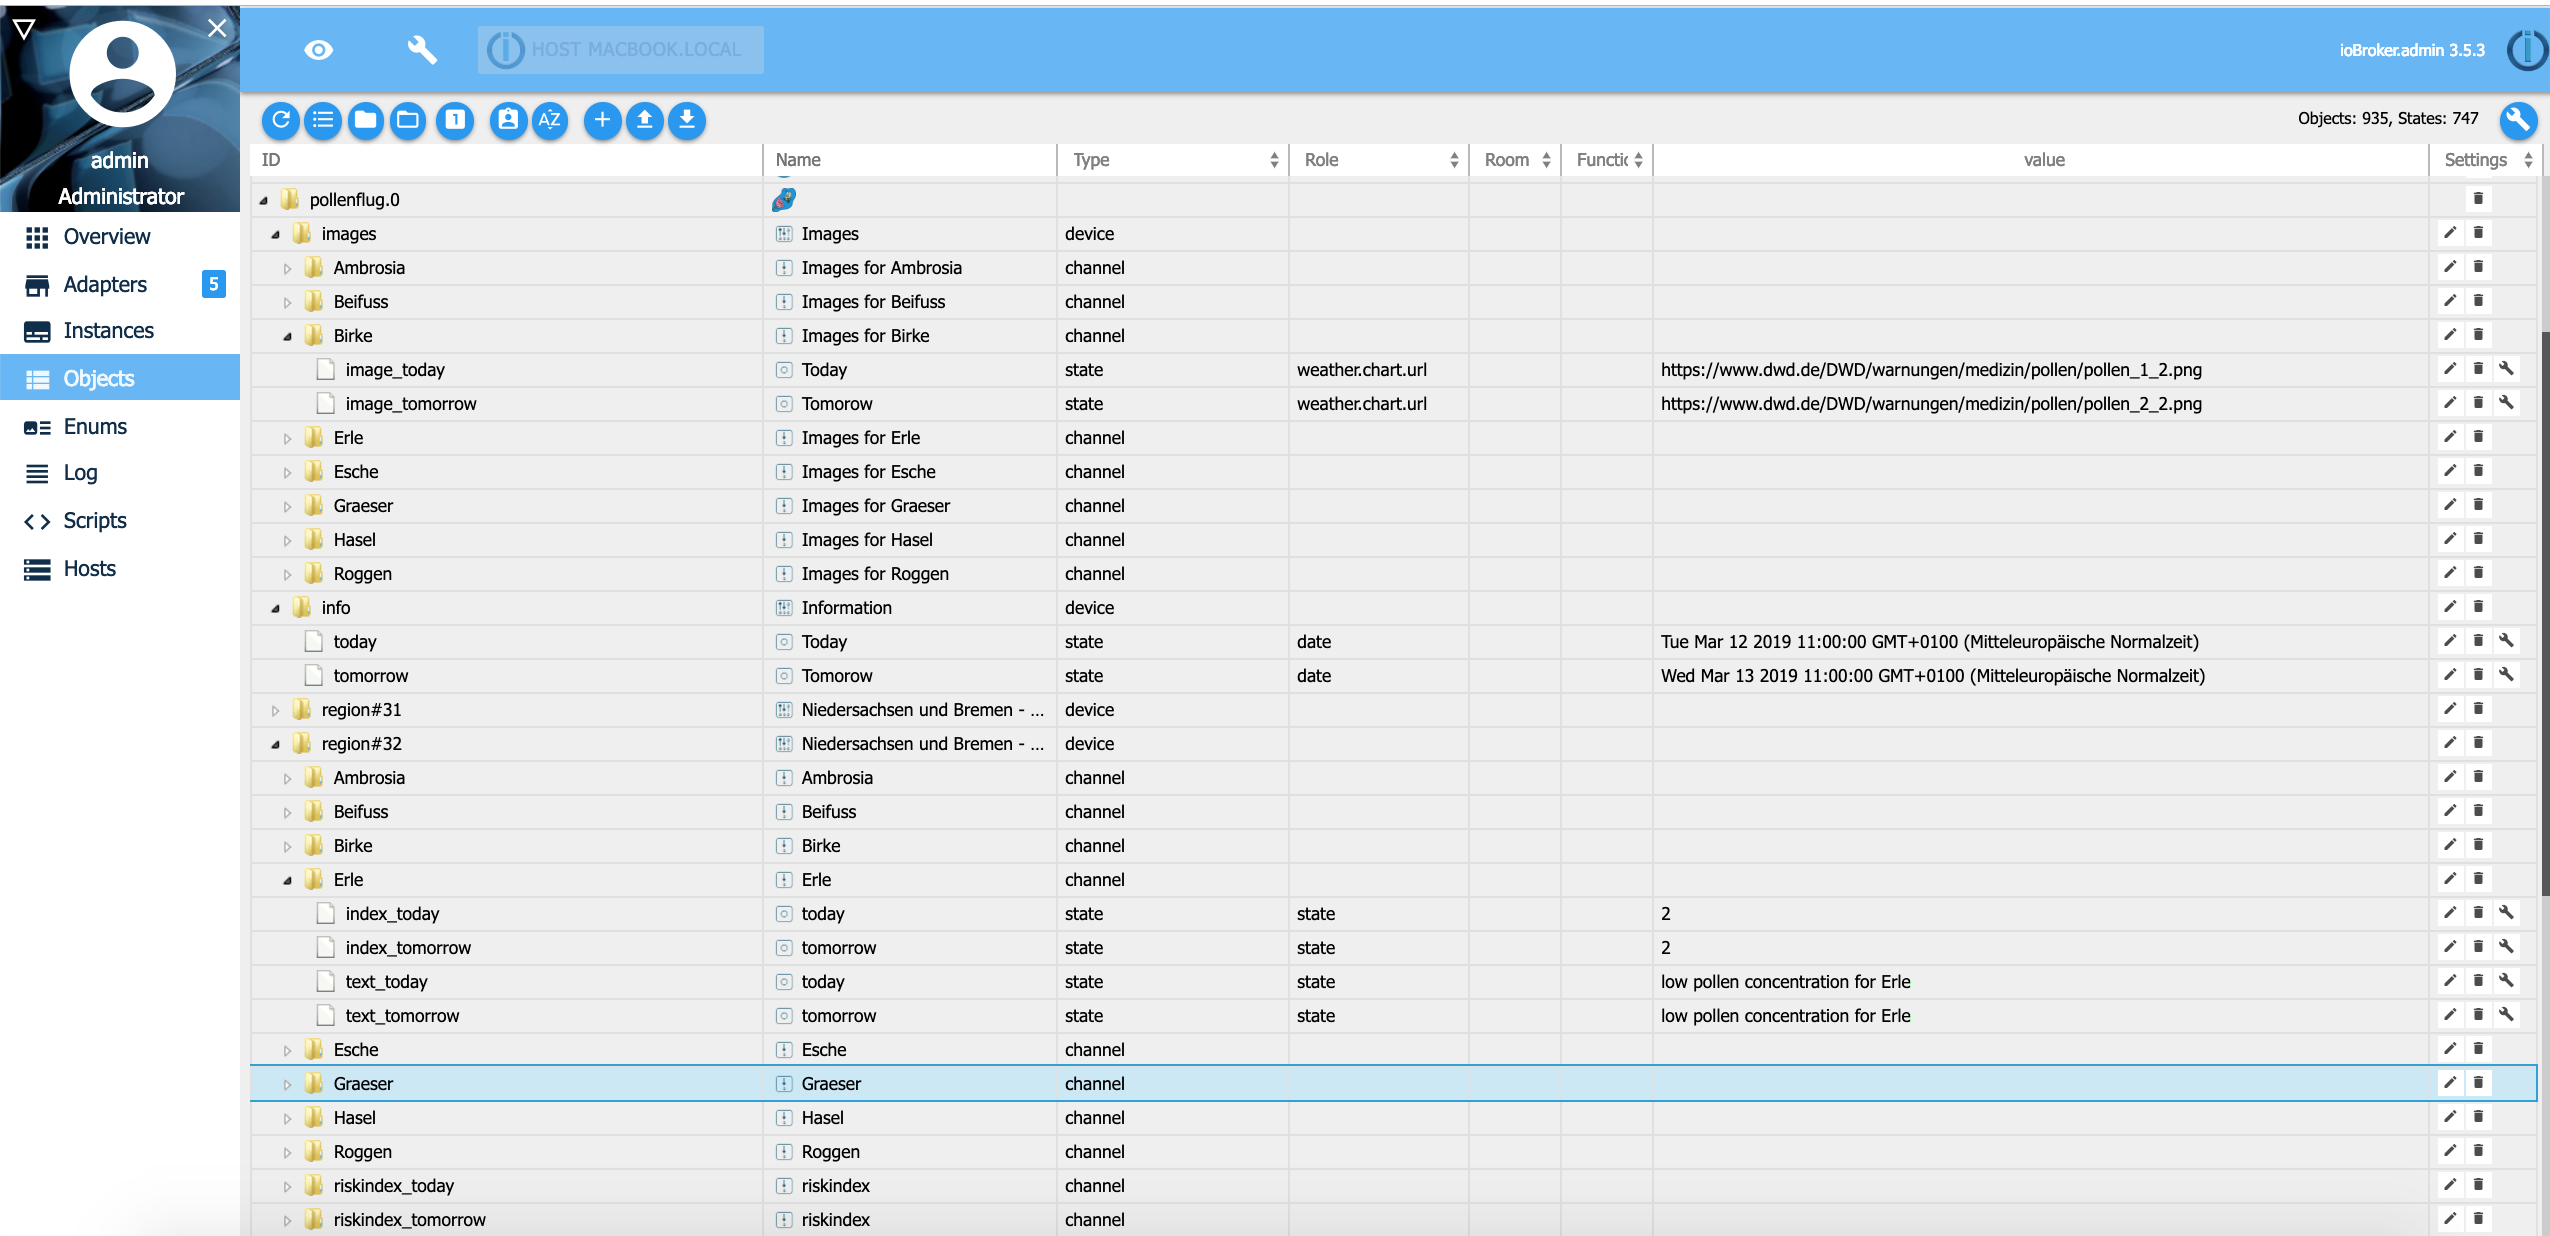Toggle the eye visibility icon in header
The height and width of the screenshot is (1236, 2550).
pos(318,50)
